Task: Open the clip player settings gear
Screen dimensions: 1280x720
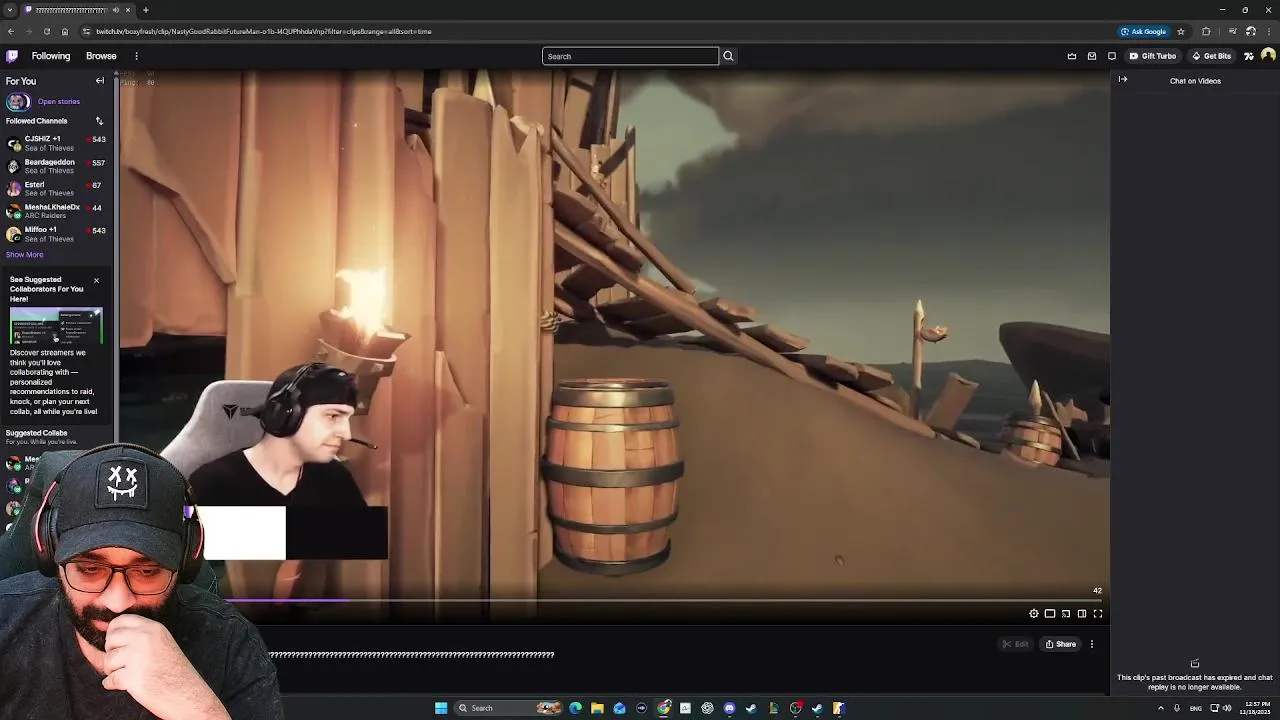Action: pos(1034,614)
